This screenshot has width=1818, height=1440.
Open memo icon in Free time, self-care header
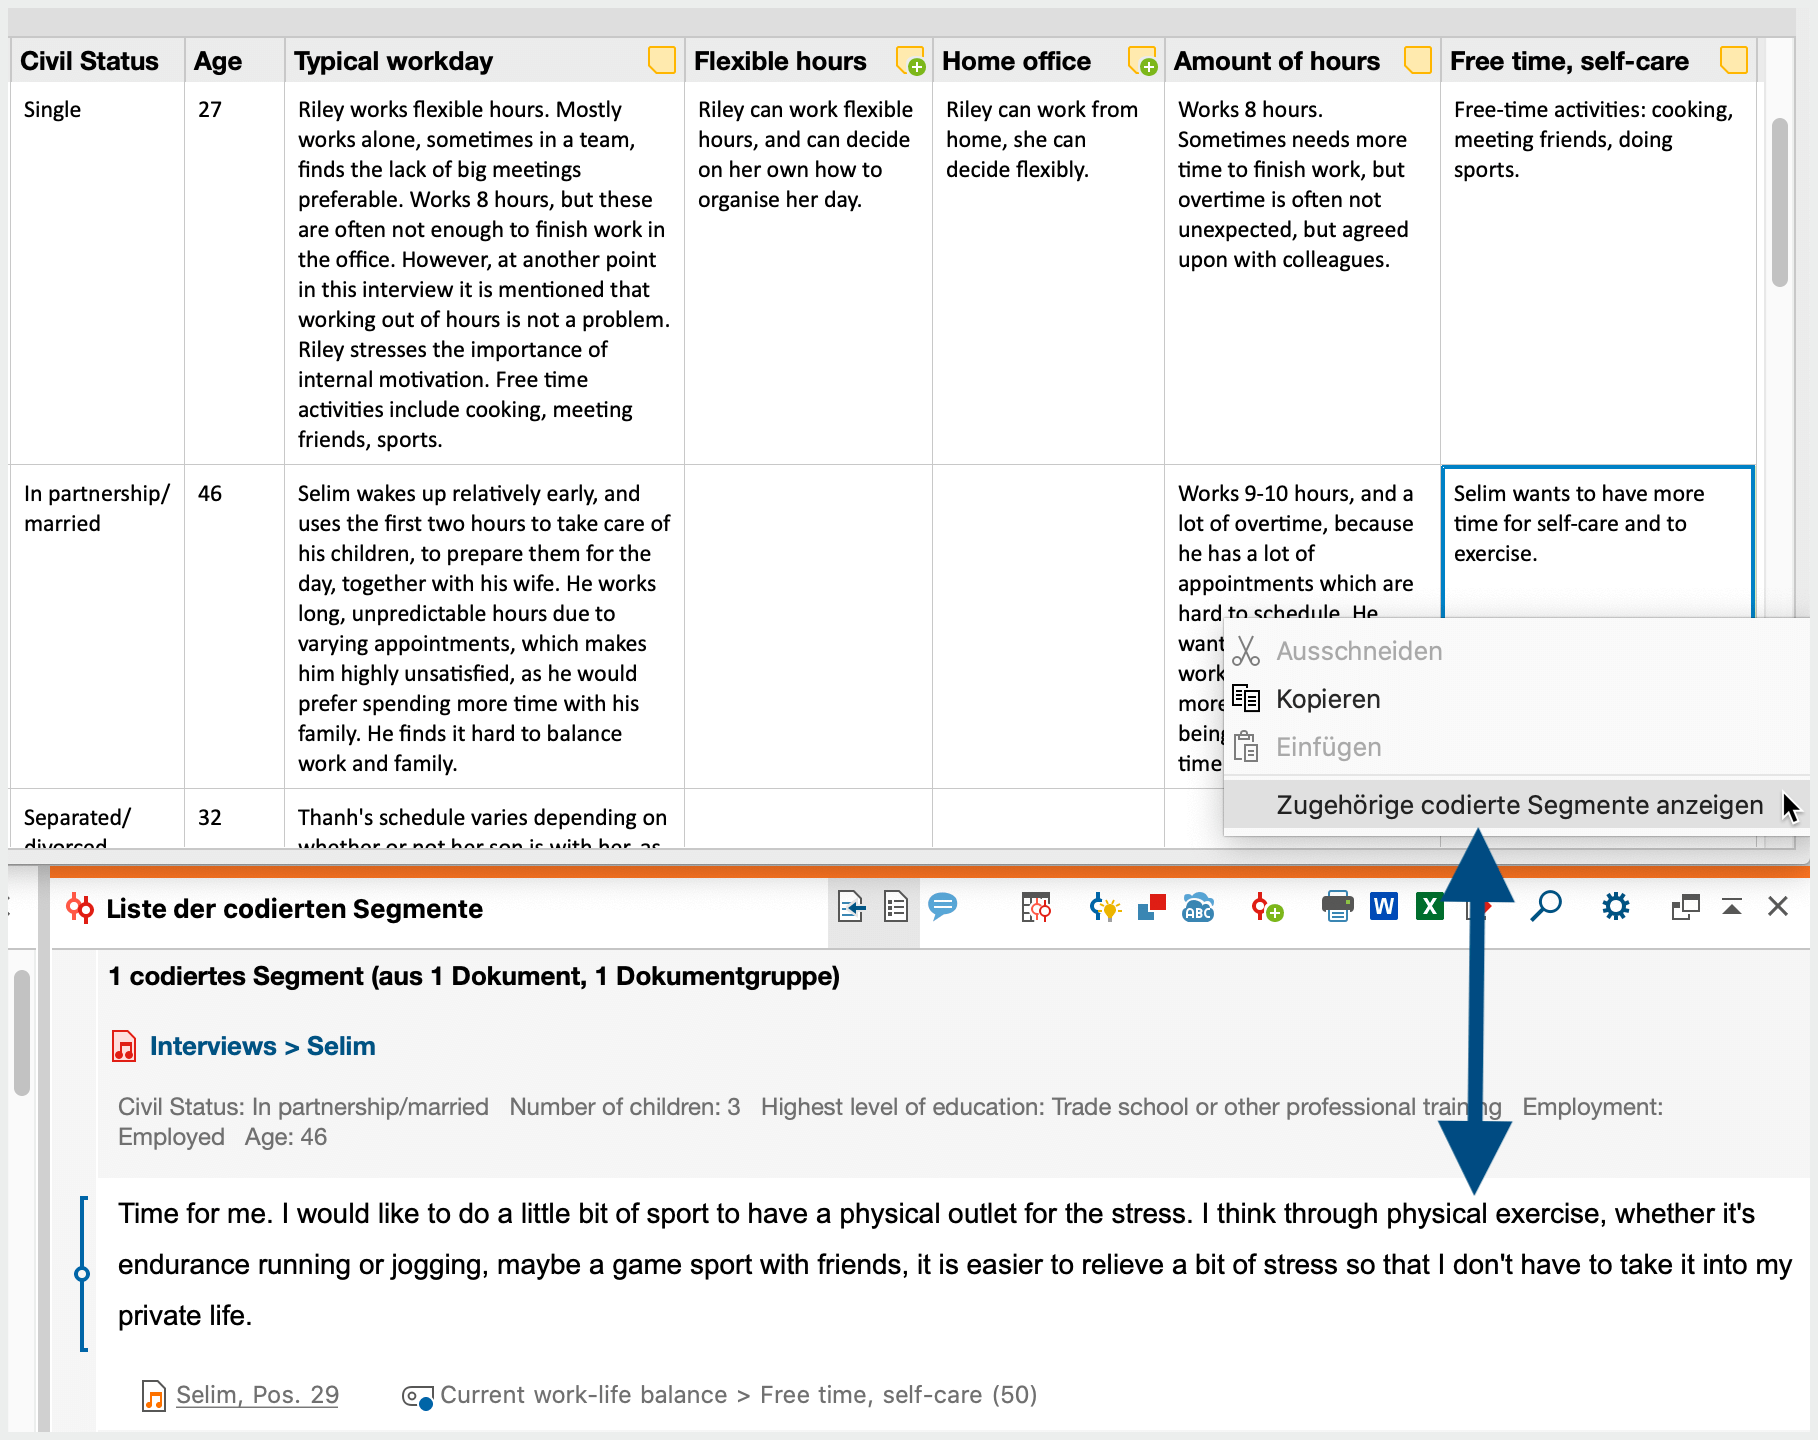point(1733,61)
